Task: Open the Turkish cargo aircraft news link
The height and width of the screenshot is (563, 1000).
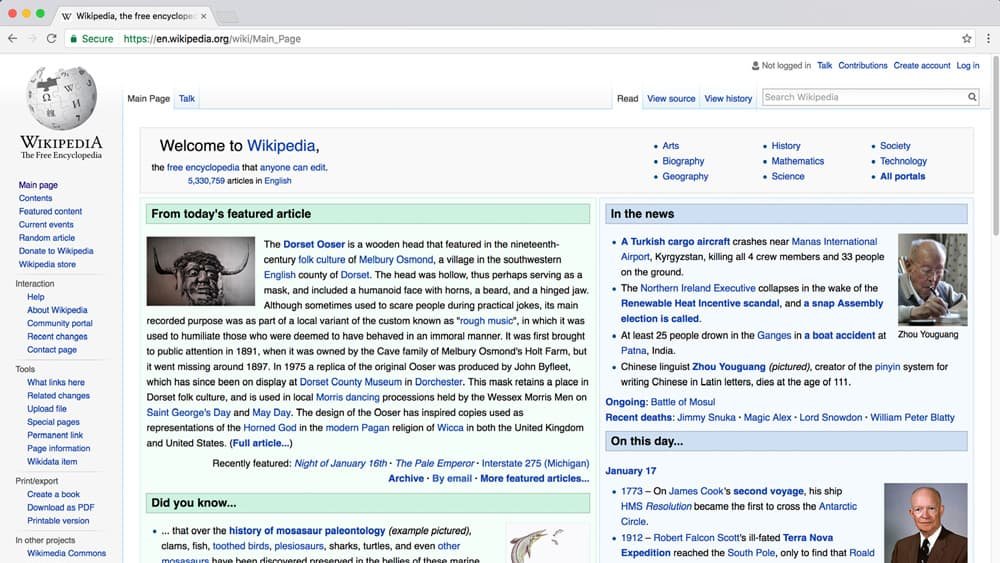Action: point(675,242)
